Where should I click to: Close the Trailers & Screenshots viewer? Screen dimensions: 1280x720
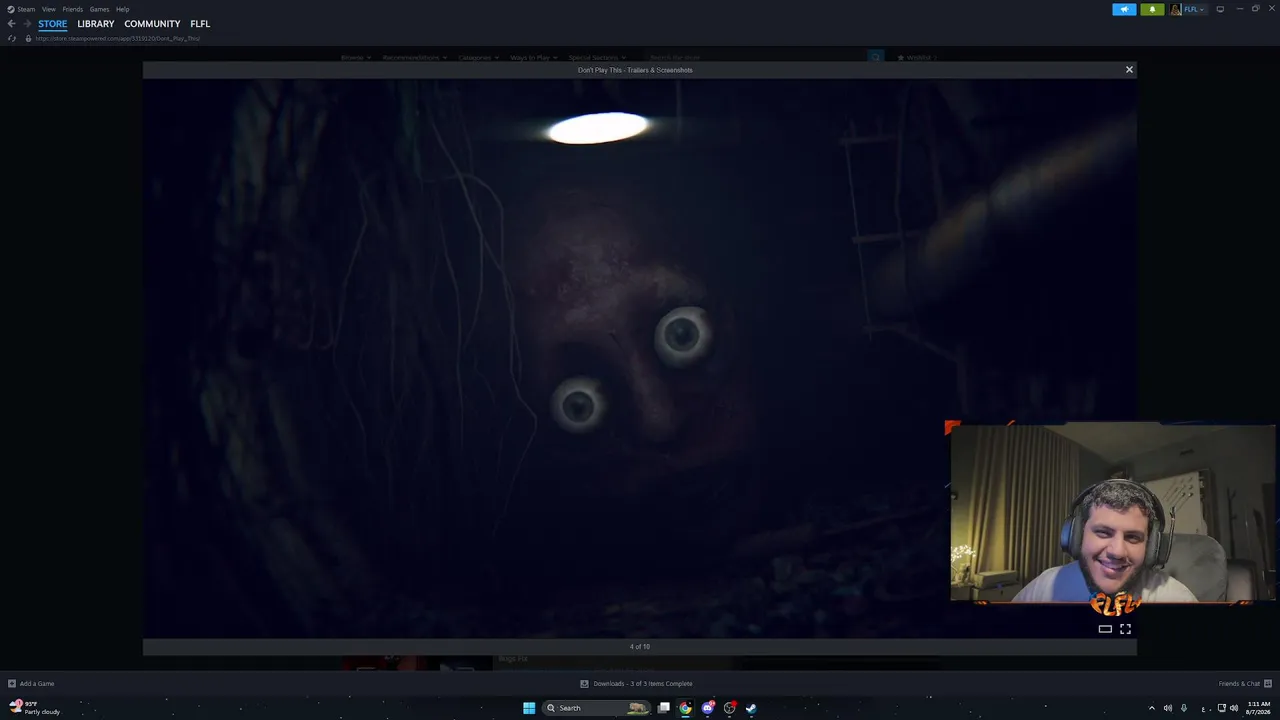point(1129,70)
